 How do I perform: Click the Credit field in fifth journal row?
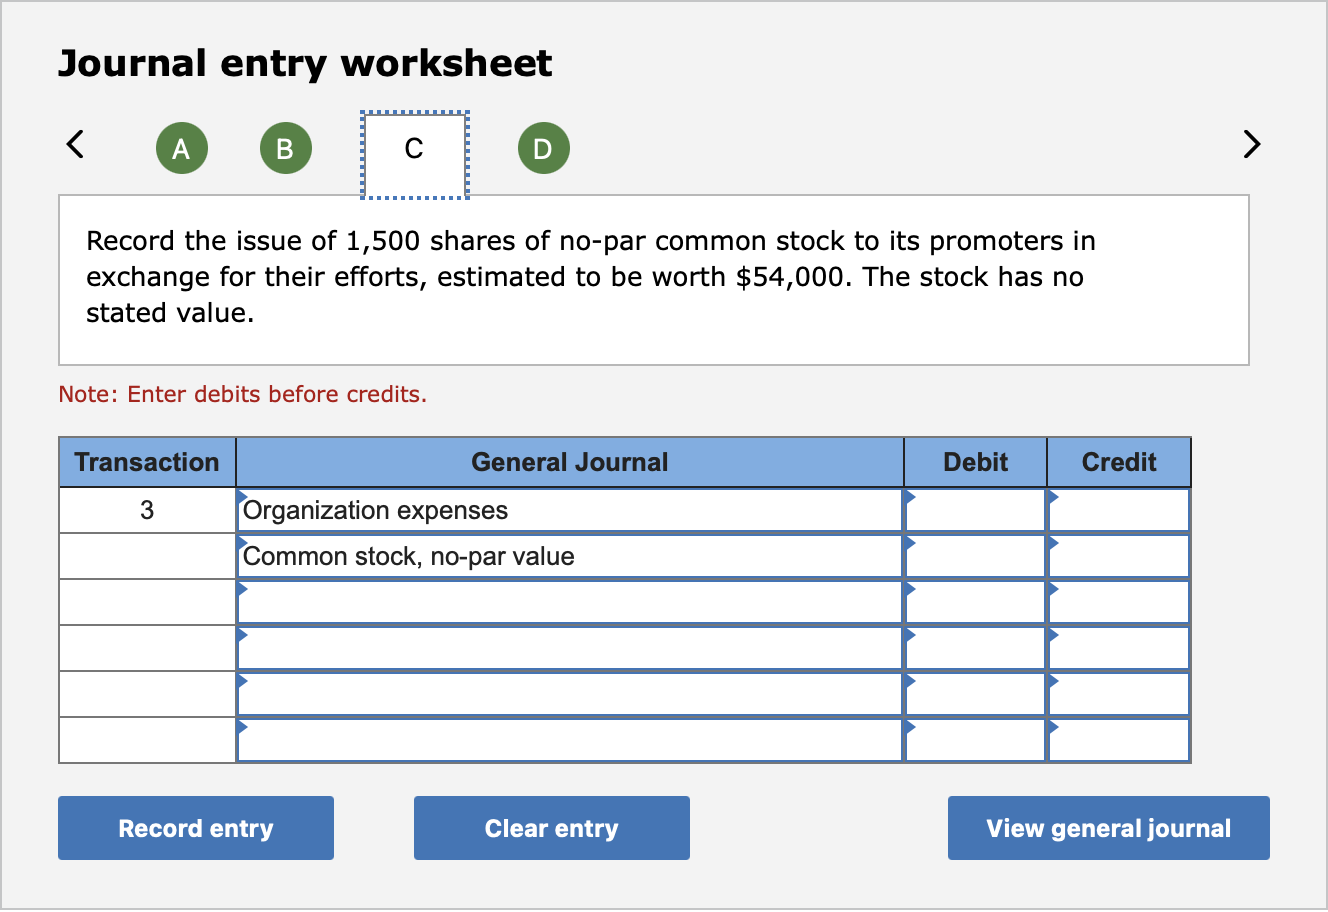coord(1119,694)
